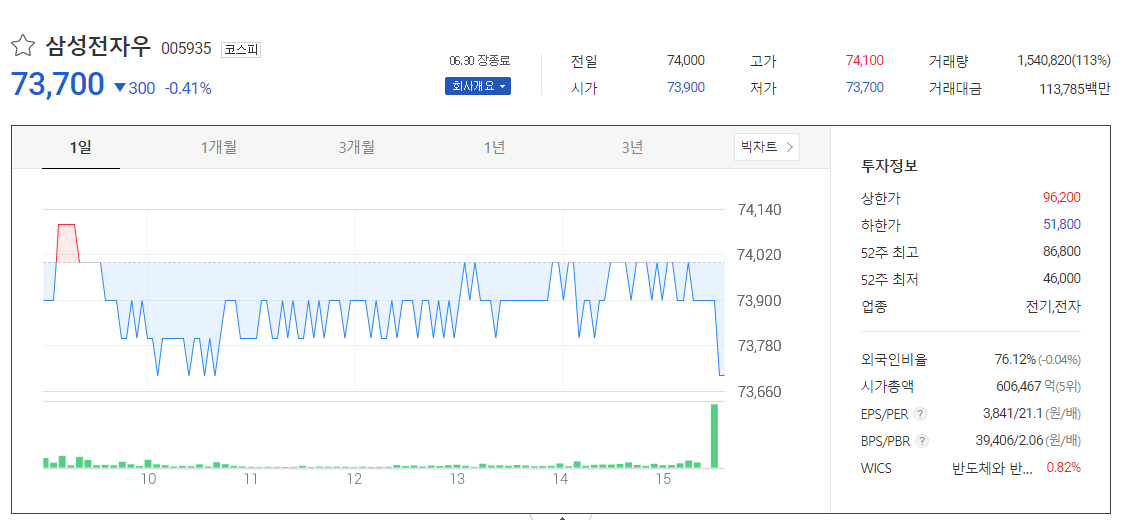
Task: Click the 투자정보 heading
Action: pos(889,166)
